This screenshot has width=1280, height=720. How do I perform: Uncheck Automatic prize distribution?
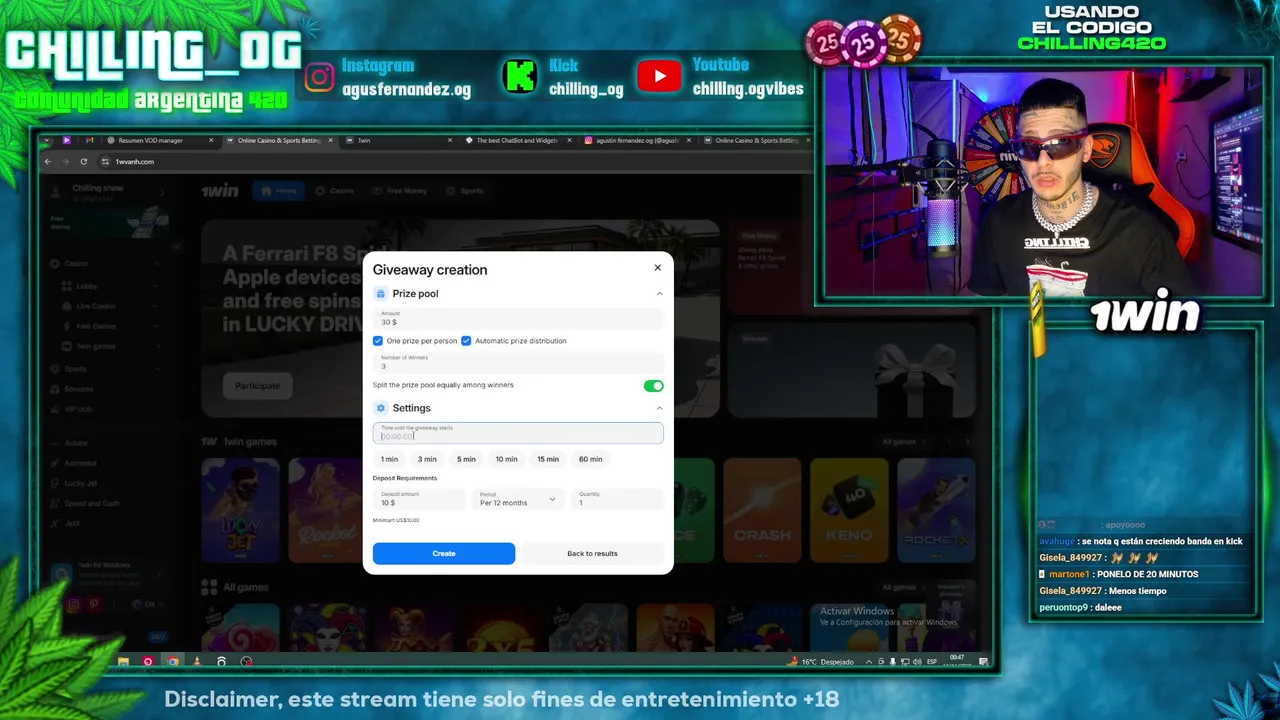[466, 341]
